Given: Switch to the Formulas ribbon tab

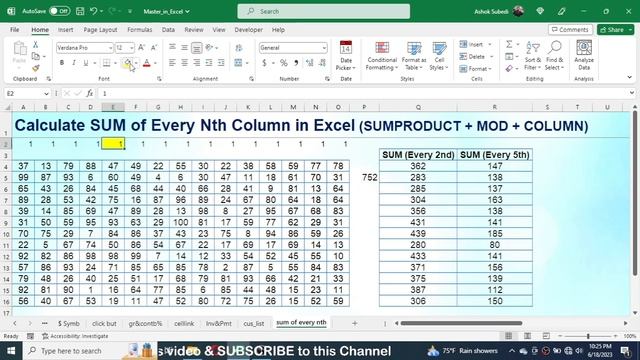Looking at the screenshot, I should pyautogui.click(x=140, y=30).
